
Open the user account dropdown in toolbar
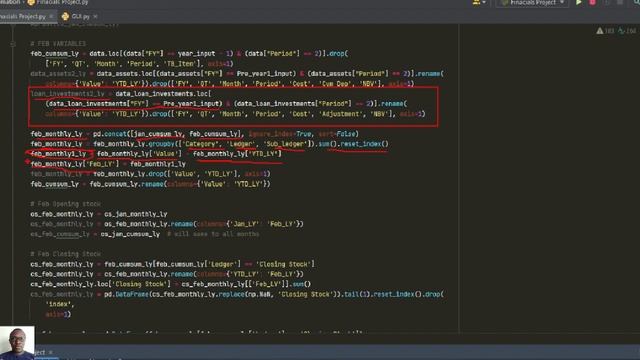479,2
